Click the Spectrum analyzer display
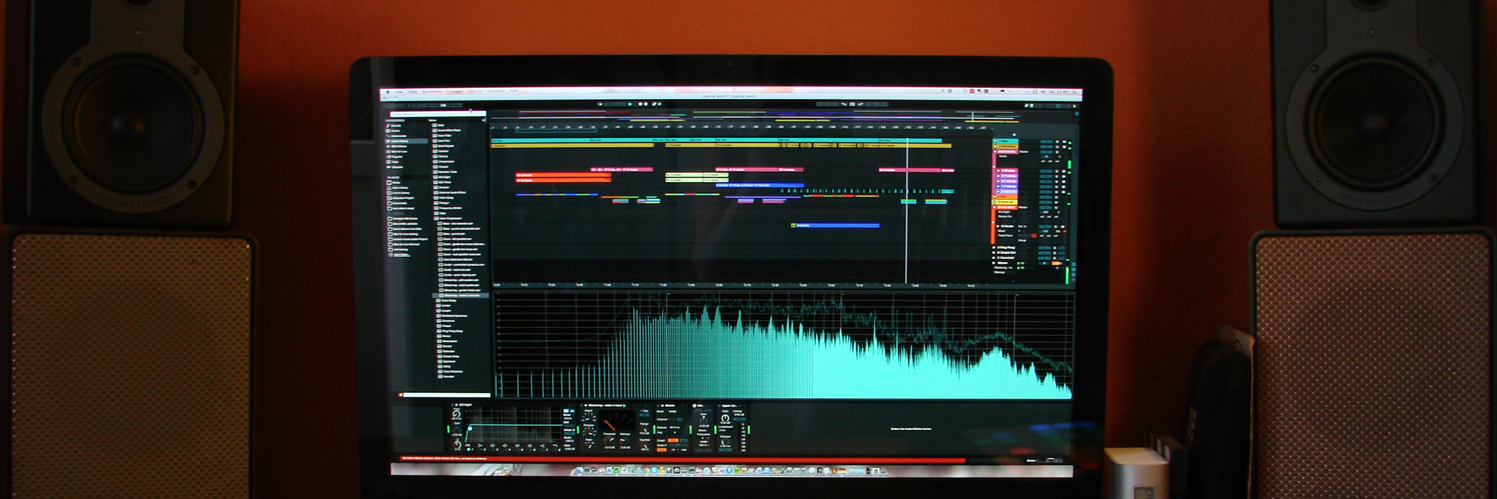This screenshot has height=499, width=1497. click(x=784, y=345)
